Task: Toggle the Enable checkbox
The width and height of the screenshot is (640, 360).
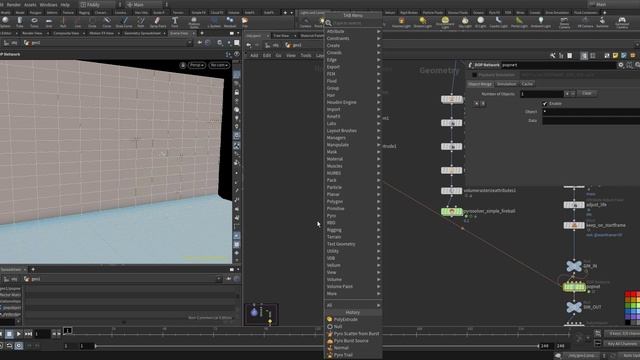Action: point(544,104)
